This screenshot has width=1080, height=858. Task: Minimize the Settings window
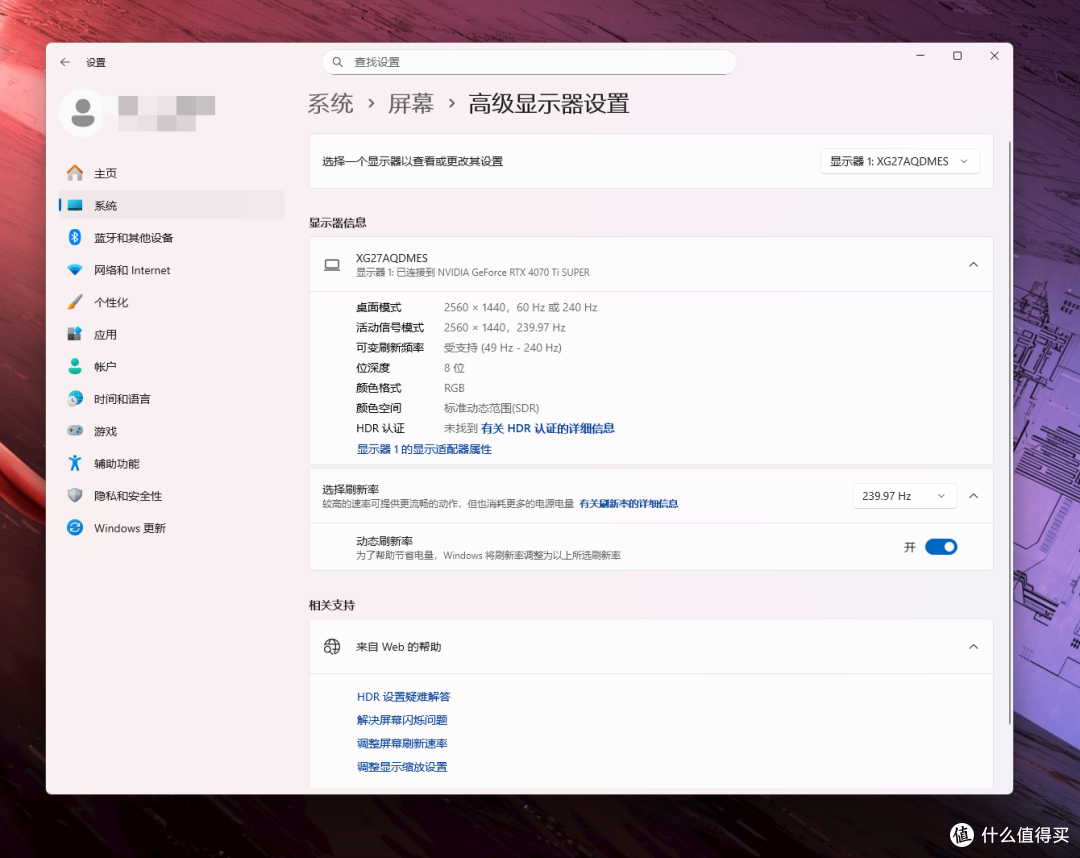point(920,56)
